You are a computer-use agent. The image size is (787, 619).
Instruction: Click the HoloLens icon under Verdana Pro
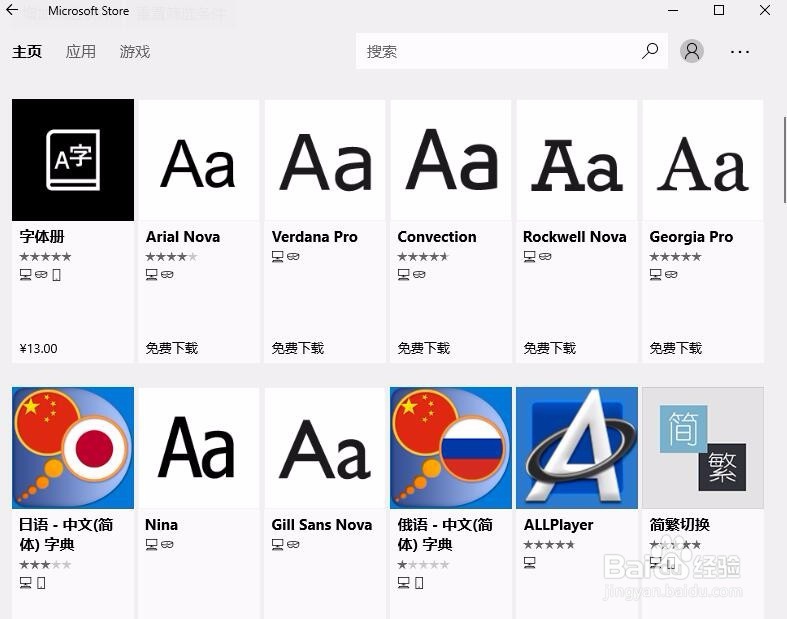(x=294, y=257)
